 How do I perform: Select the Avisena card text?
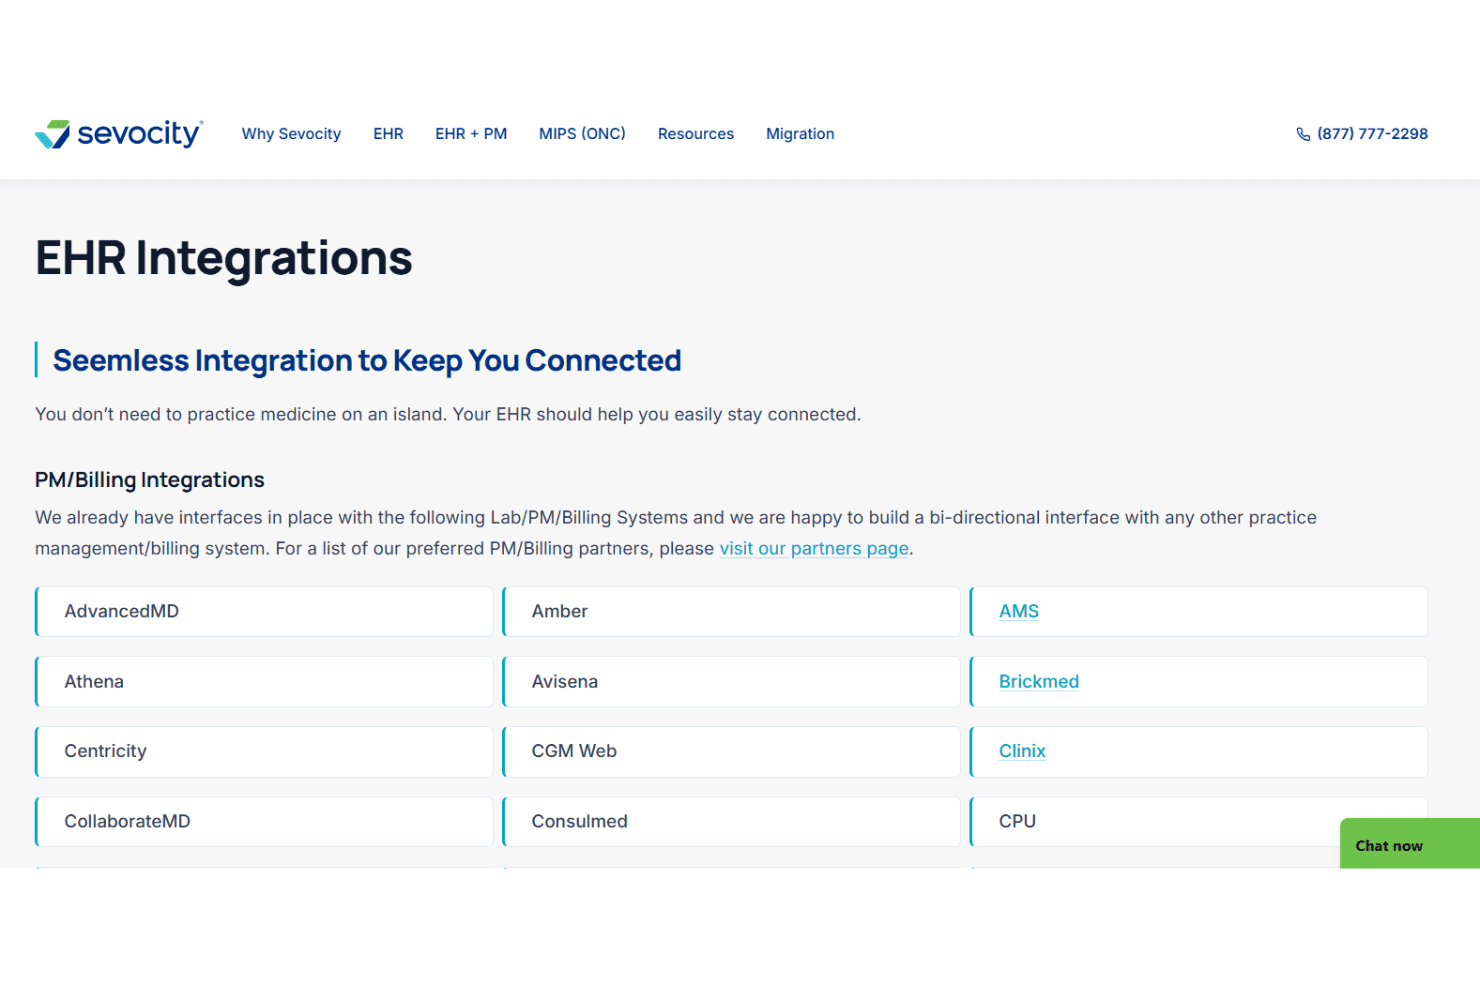coord(565,681)
